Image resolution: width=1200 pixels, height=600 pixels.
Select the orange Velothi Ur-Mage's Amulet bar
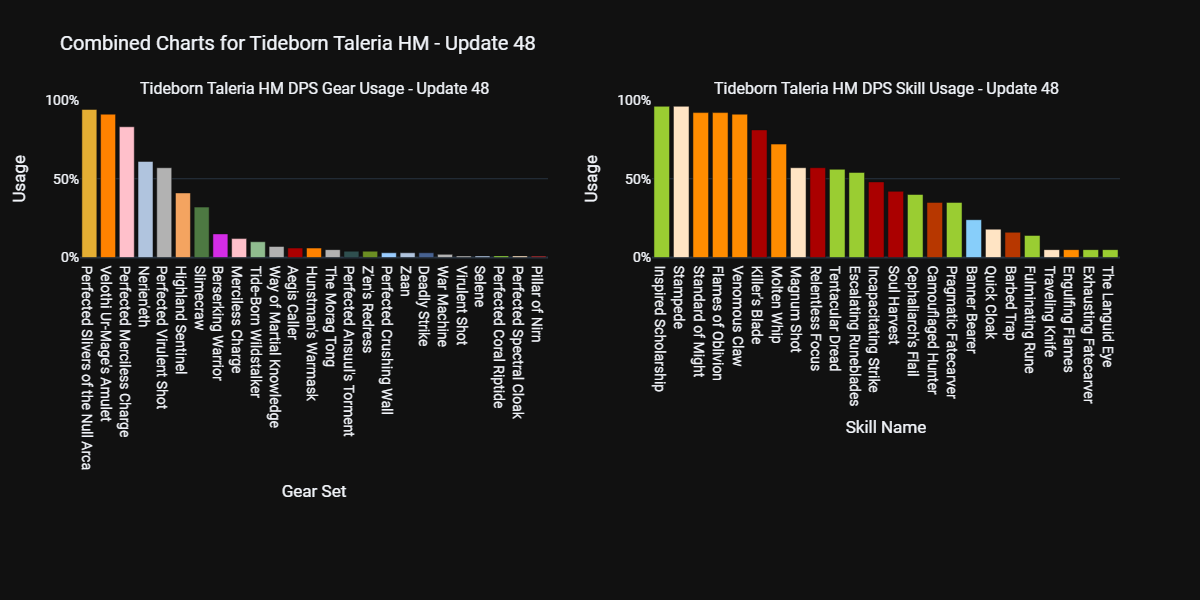[108, 186]
